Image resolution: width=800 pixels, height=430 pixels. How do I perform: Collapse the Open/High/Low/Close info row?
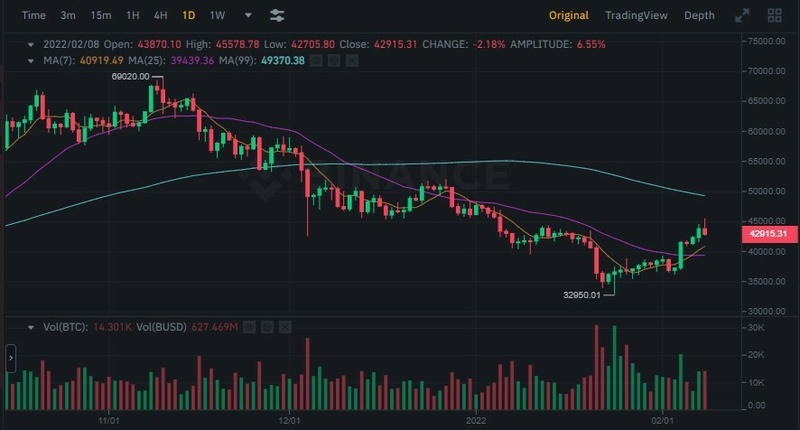(x=30, y=45)
